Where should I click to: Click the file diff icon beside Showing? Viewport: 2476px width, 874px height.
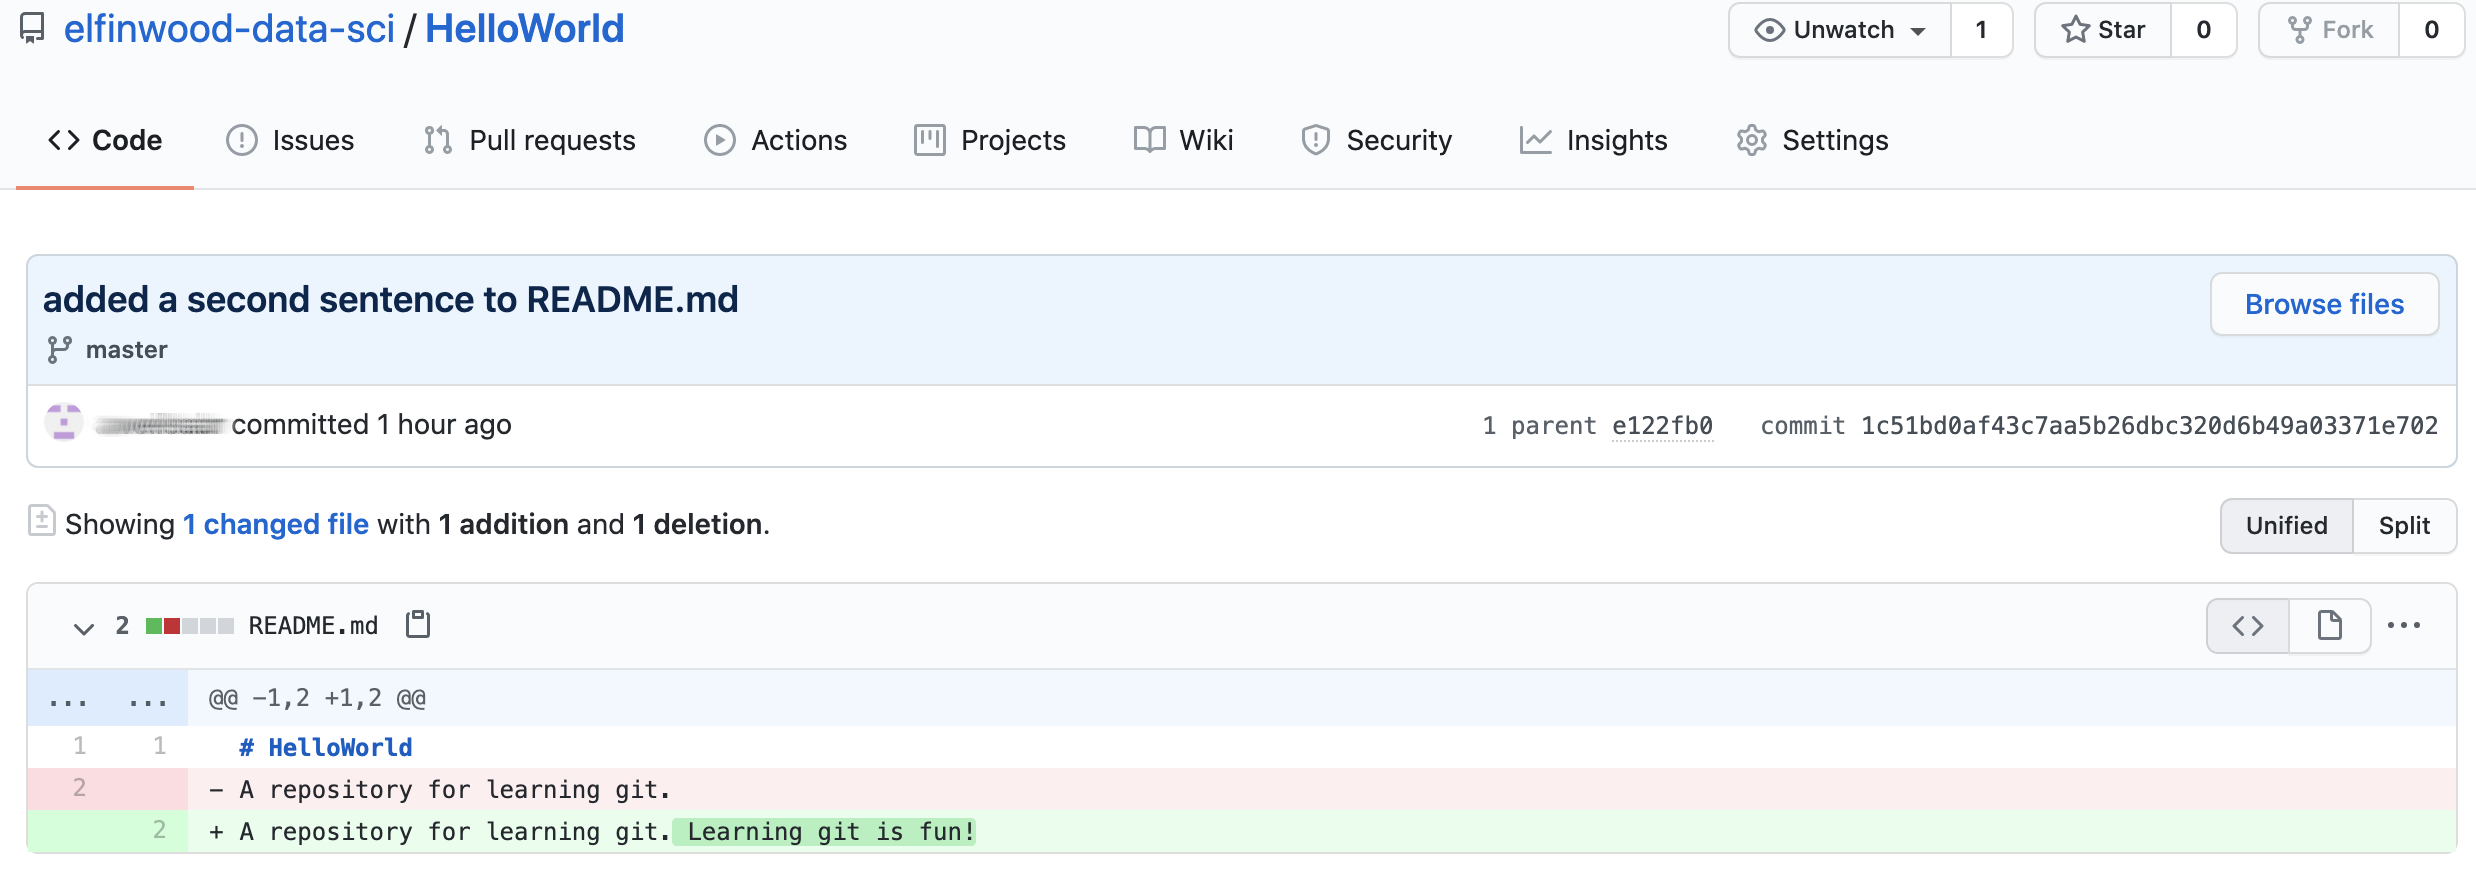click(42, 521)
